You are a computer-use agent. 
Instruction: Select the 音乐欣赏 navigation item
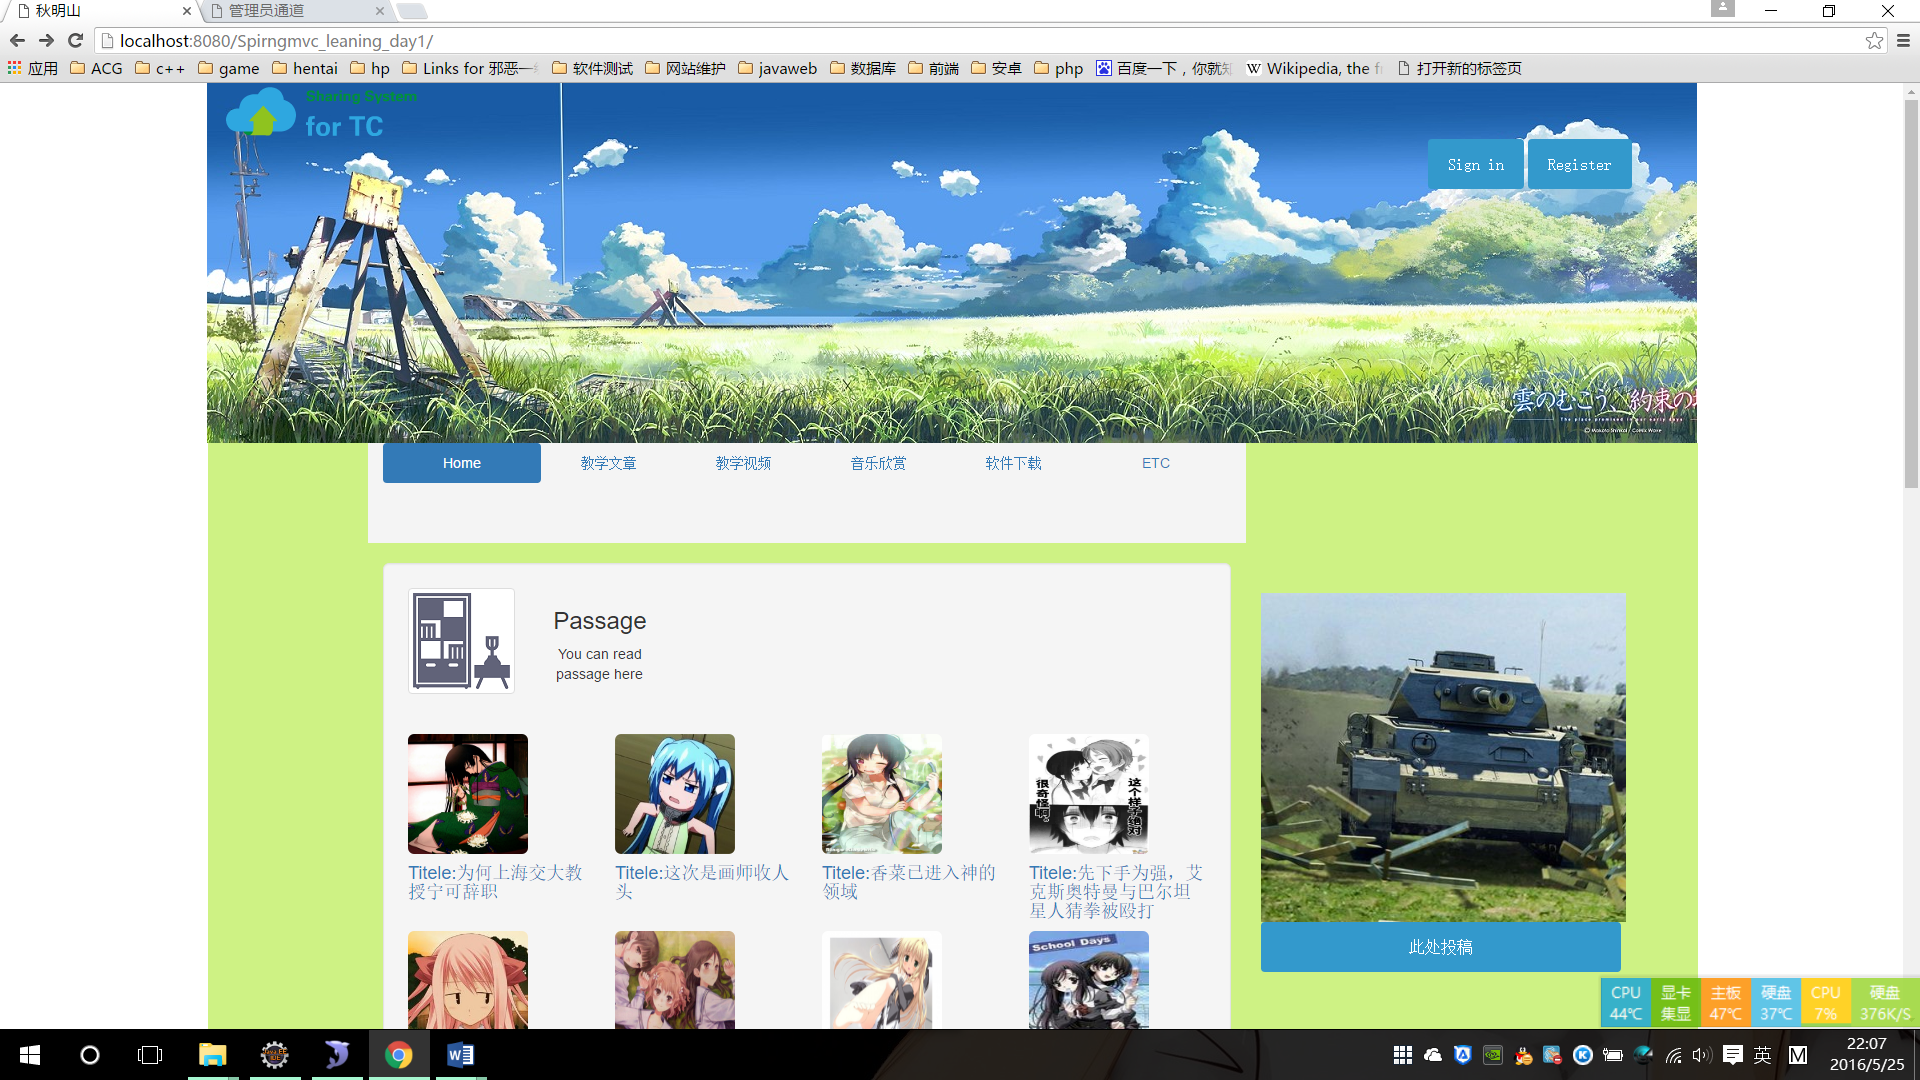click(x=878, y=463)
